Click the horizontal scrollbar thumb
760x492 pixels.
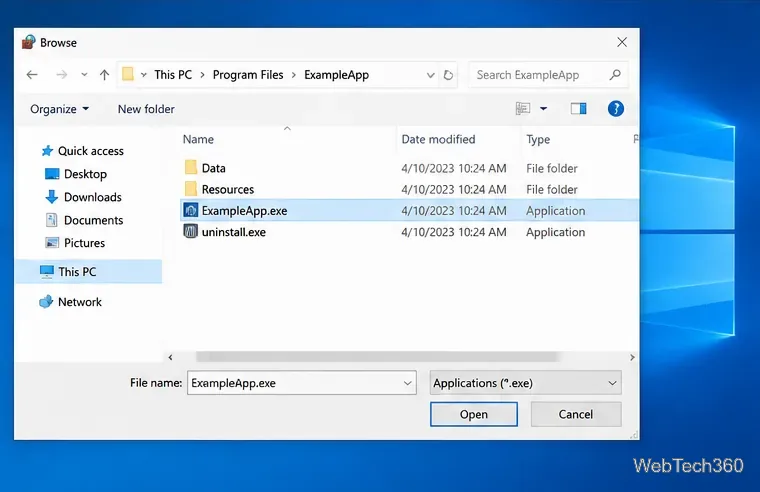click(x=377, y=357)
